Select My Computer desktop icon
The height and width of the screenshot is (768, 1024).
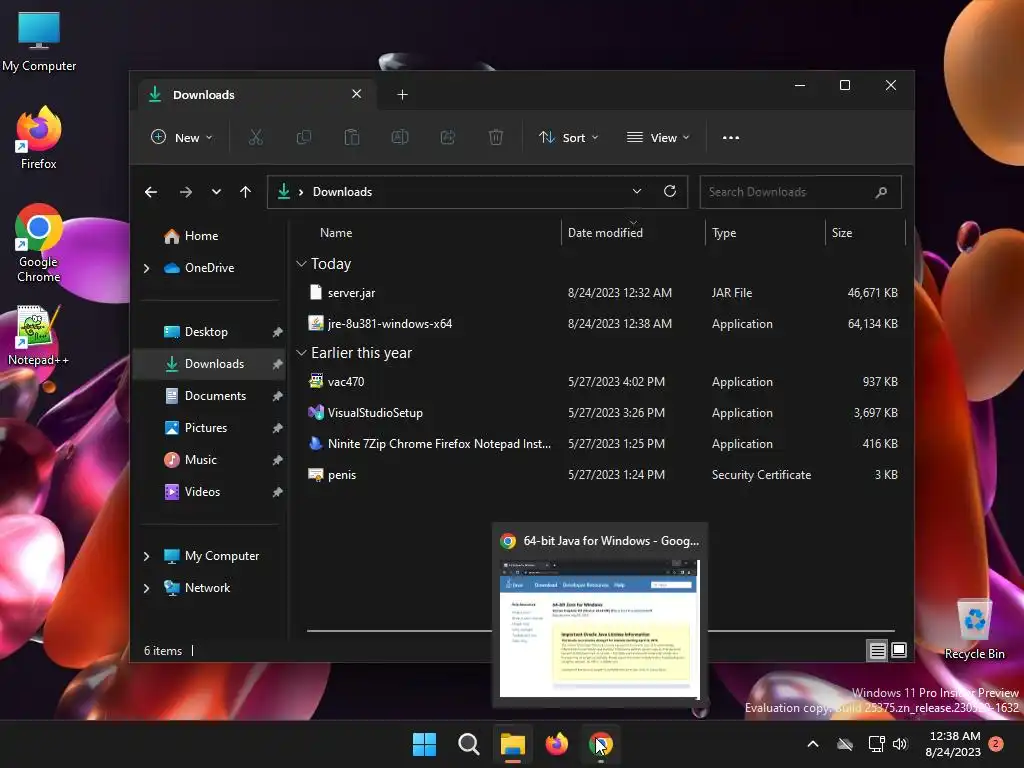[x=39, y=41]
